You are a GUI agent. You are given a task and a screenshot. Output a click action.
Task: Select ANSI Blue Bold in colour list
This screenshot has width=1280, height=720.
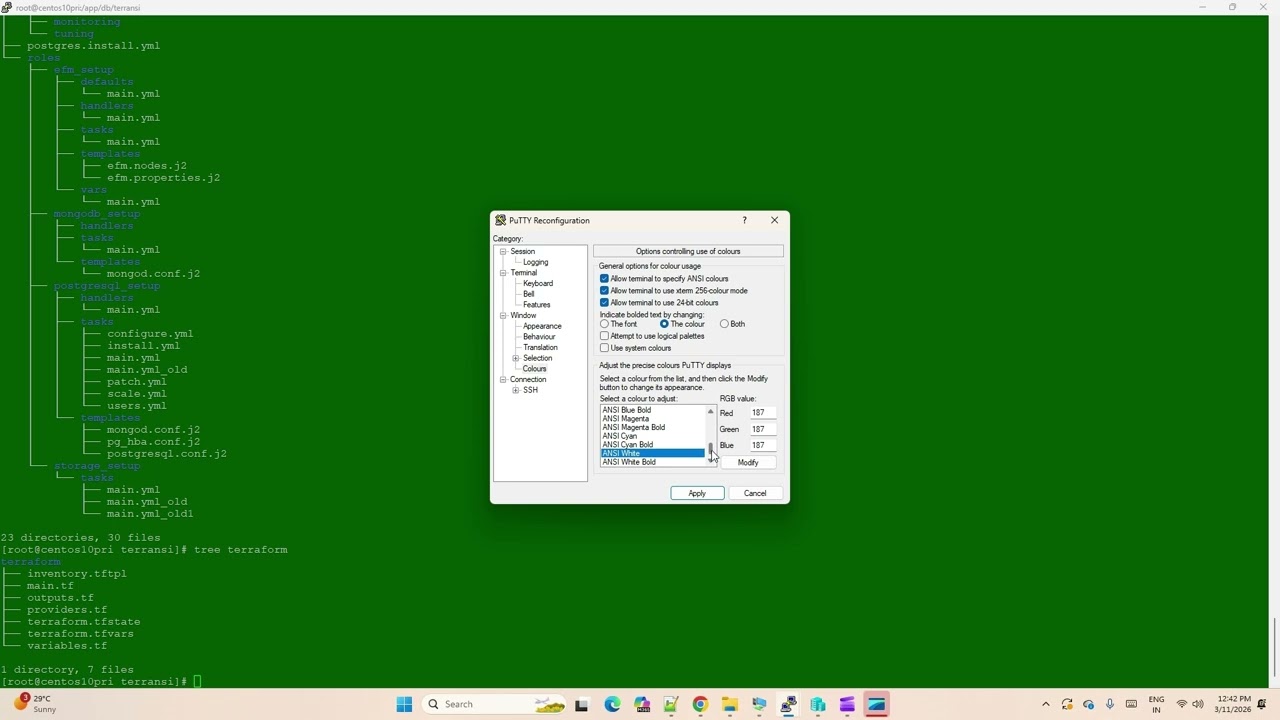click(652, 410)
